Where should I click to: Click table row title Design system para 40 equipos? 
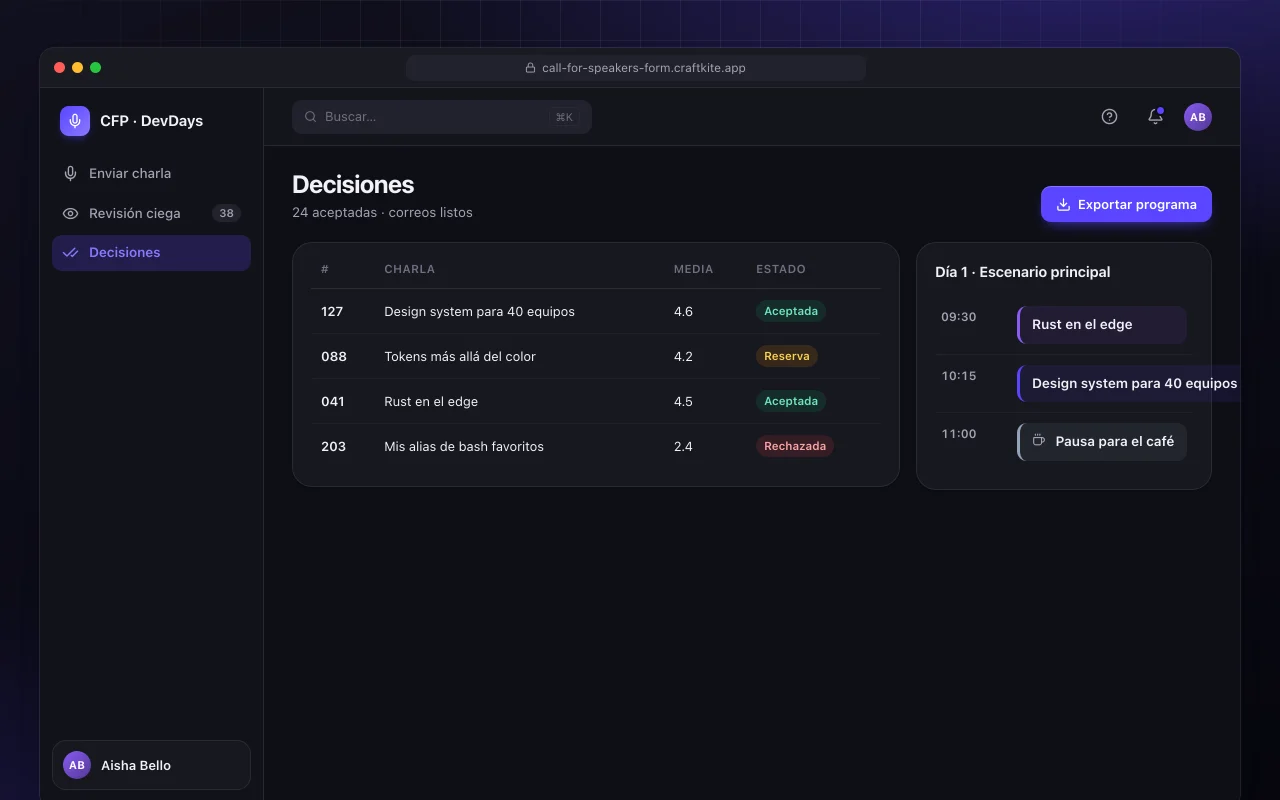point(479,311)
